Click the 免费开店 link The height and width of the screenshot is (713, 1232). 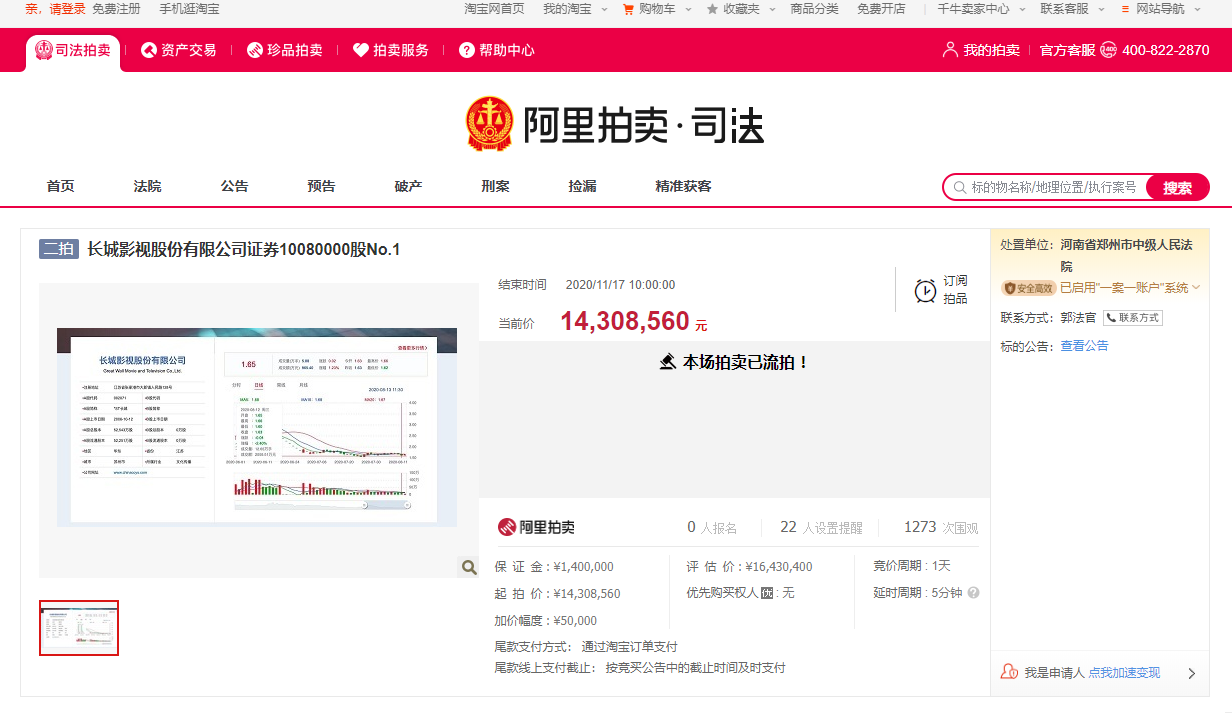(x=881, y=9)
